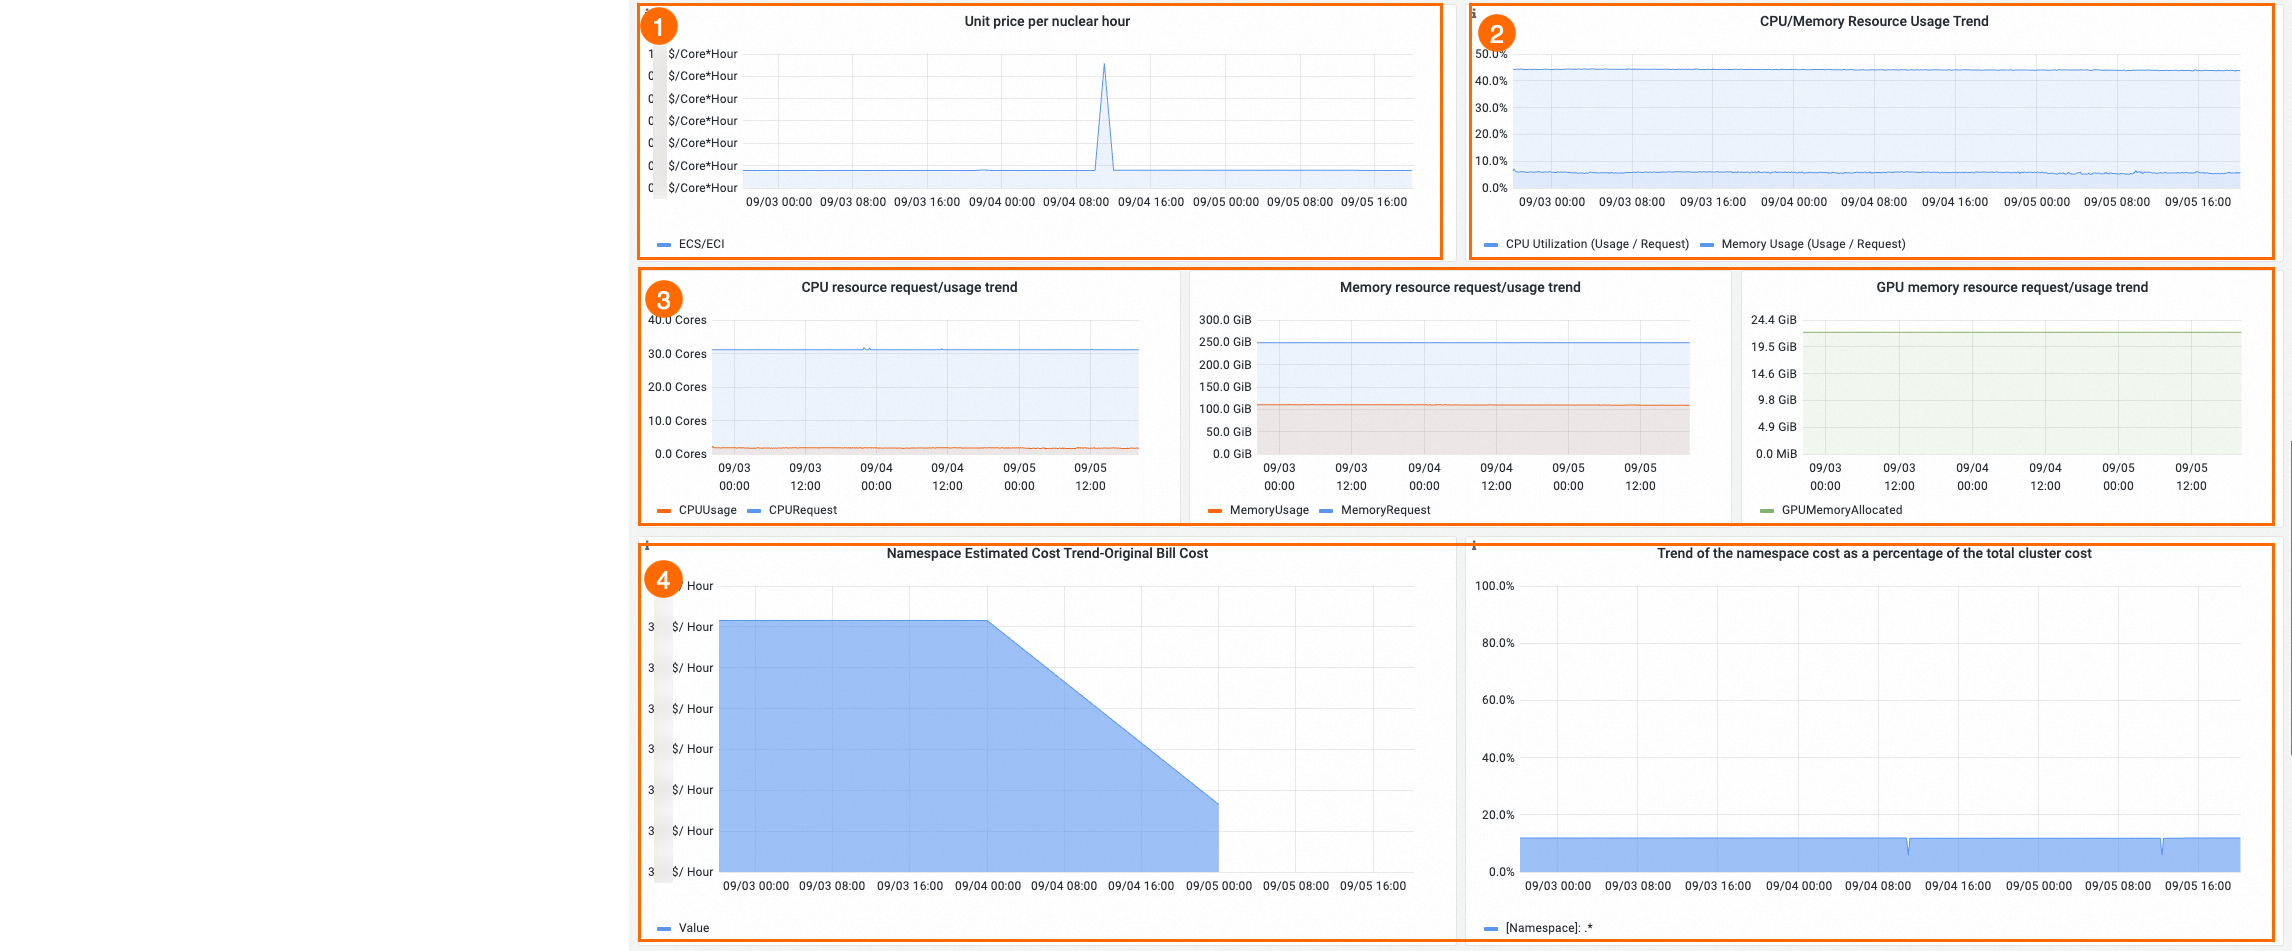Open Namespace Estimated Cost Trend-Original Bill Cost title menu
2292x951 pixels.
pos(1047,553)
